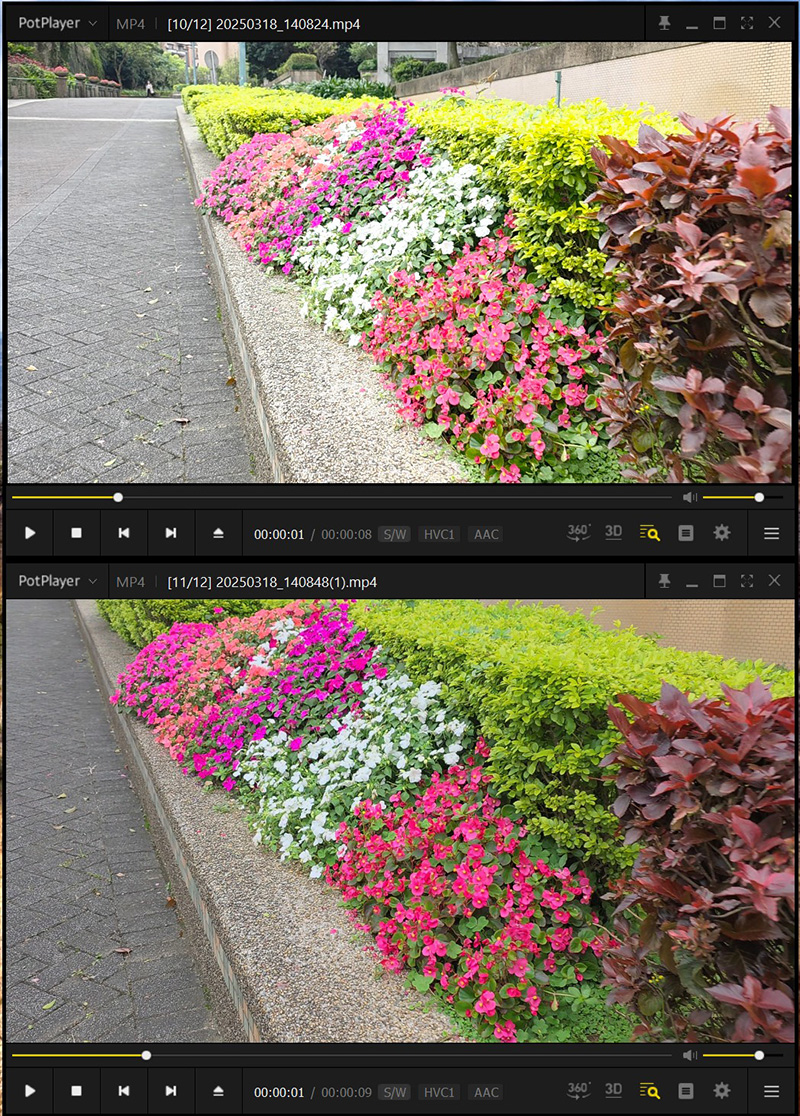800x1116 pixels.
Task: Toggle 360 video mode in top player
Action: [578, 532]
